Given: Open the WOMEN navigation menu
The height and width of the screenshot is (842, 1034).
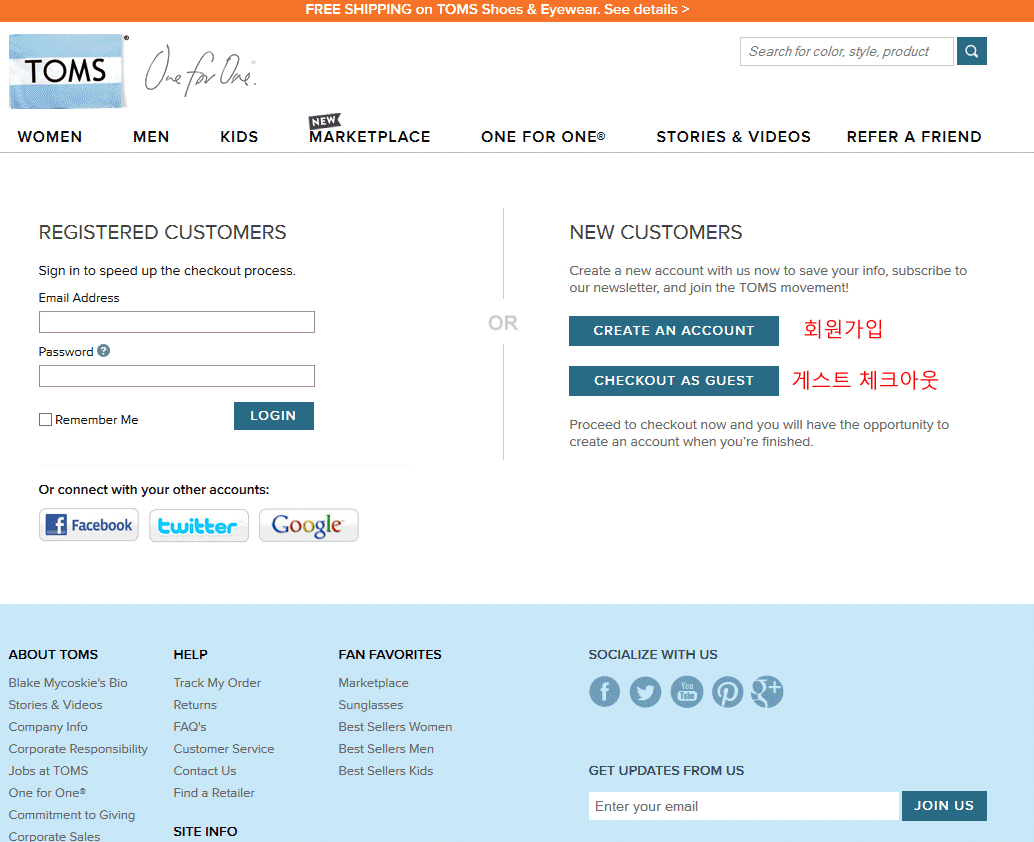Looking at the screenshot, I should click(50, 137).
